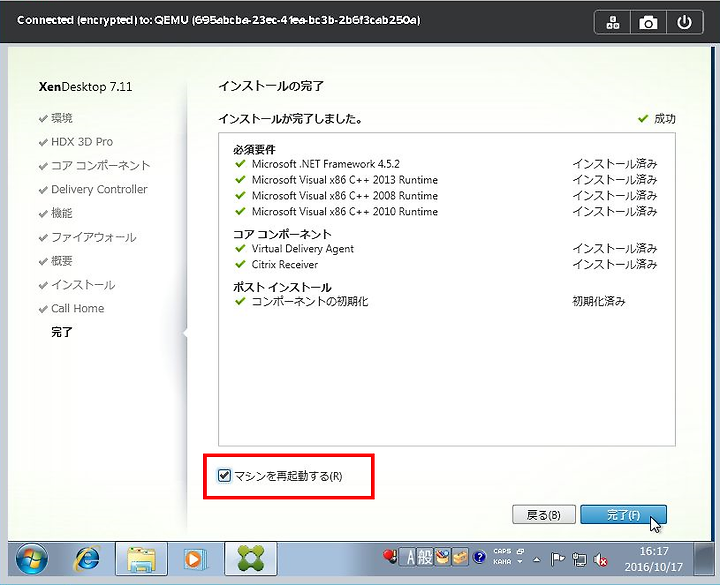Click Microsoft Visual x86 C++ 2010 Runtime
This screenshot has height=585, width=720.
(x=344, y=212)
